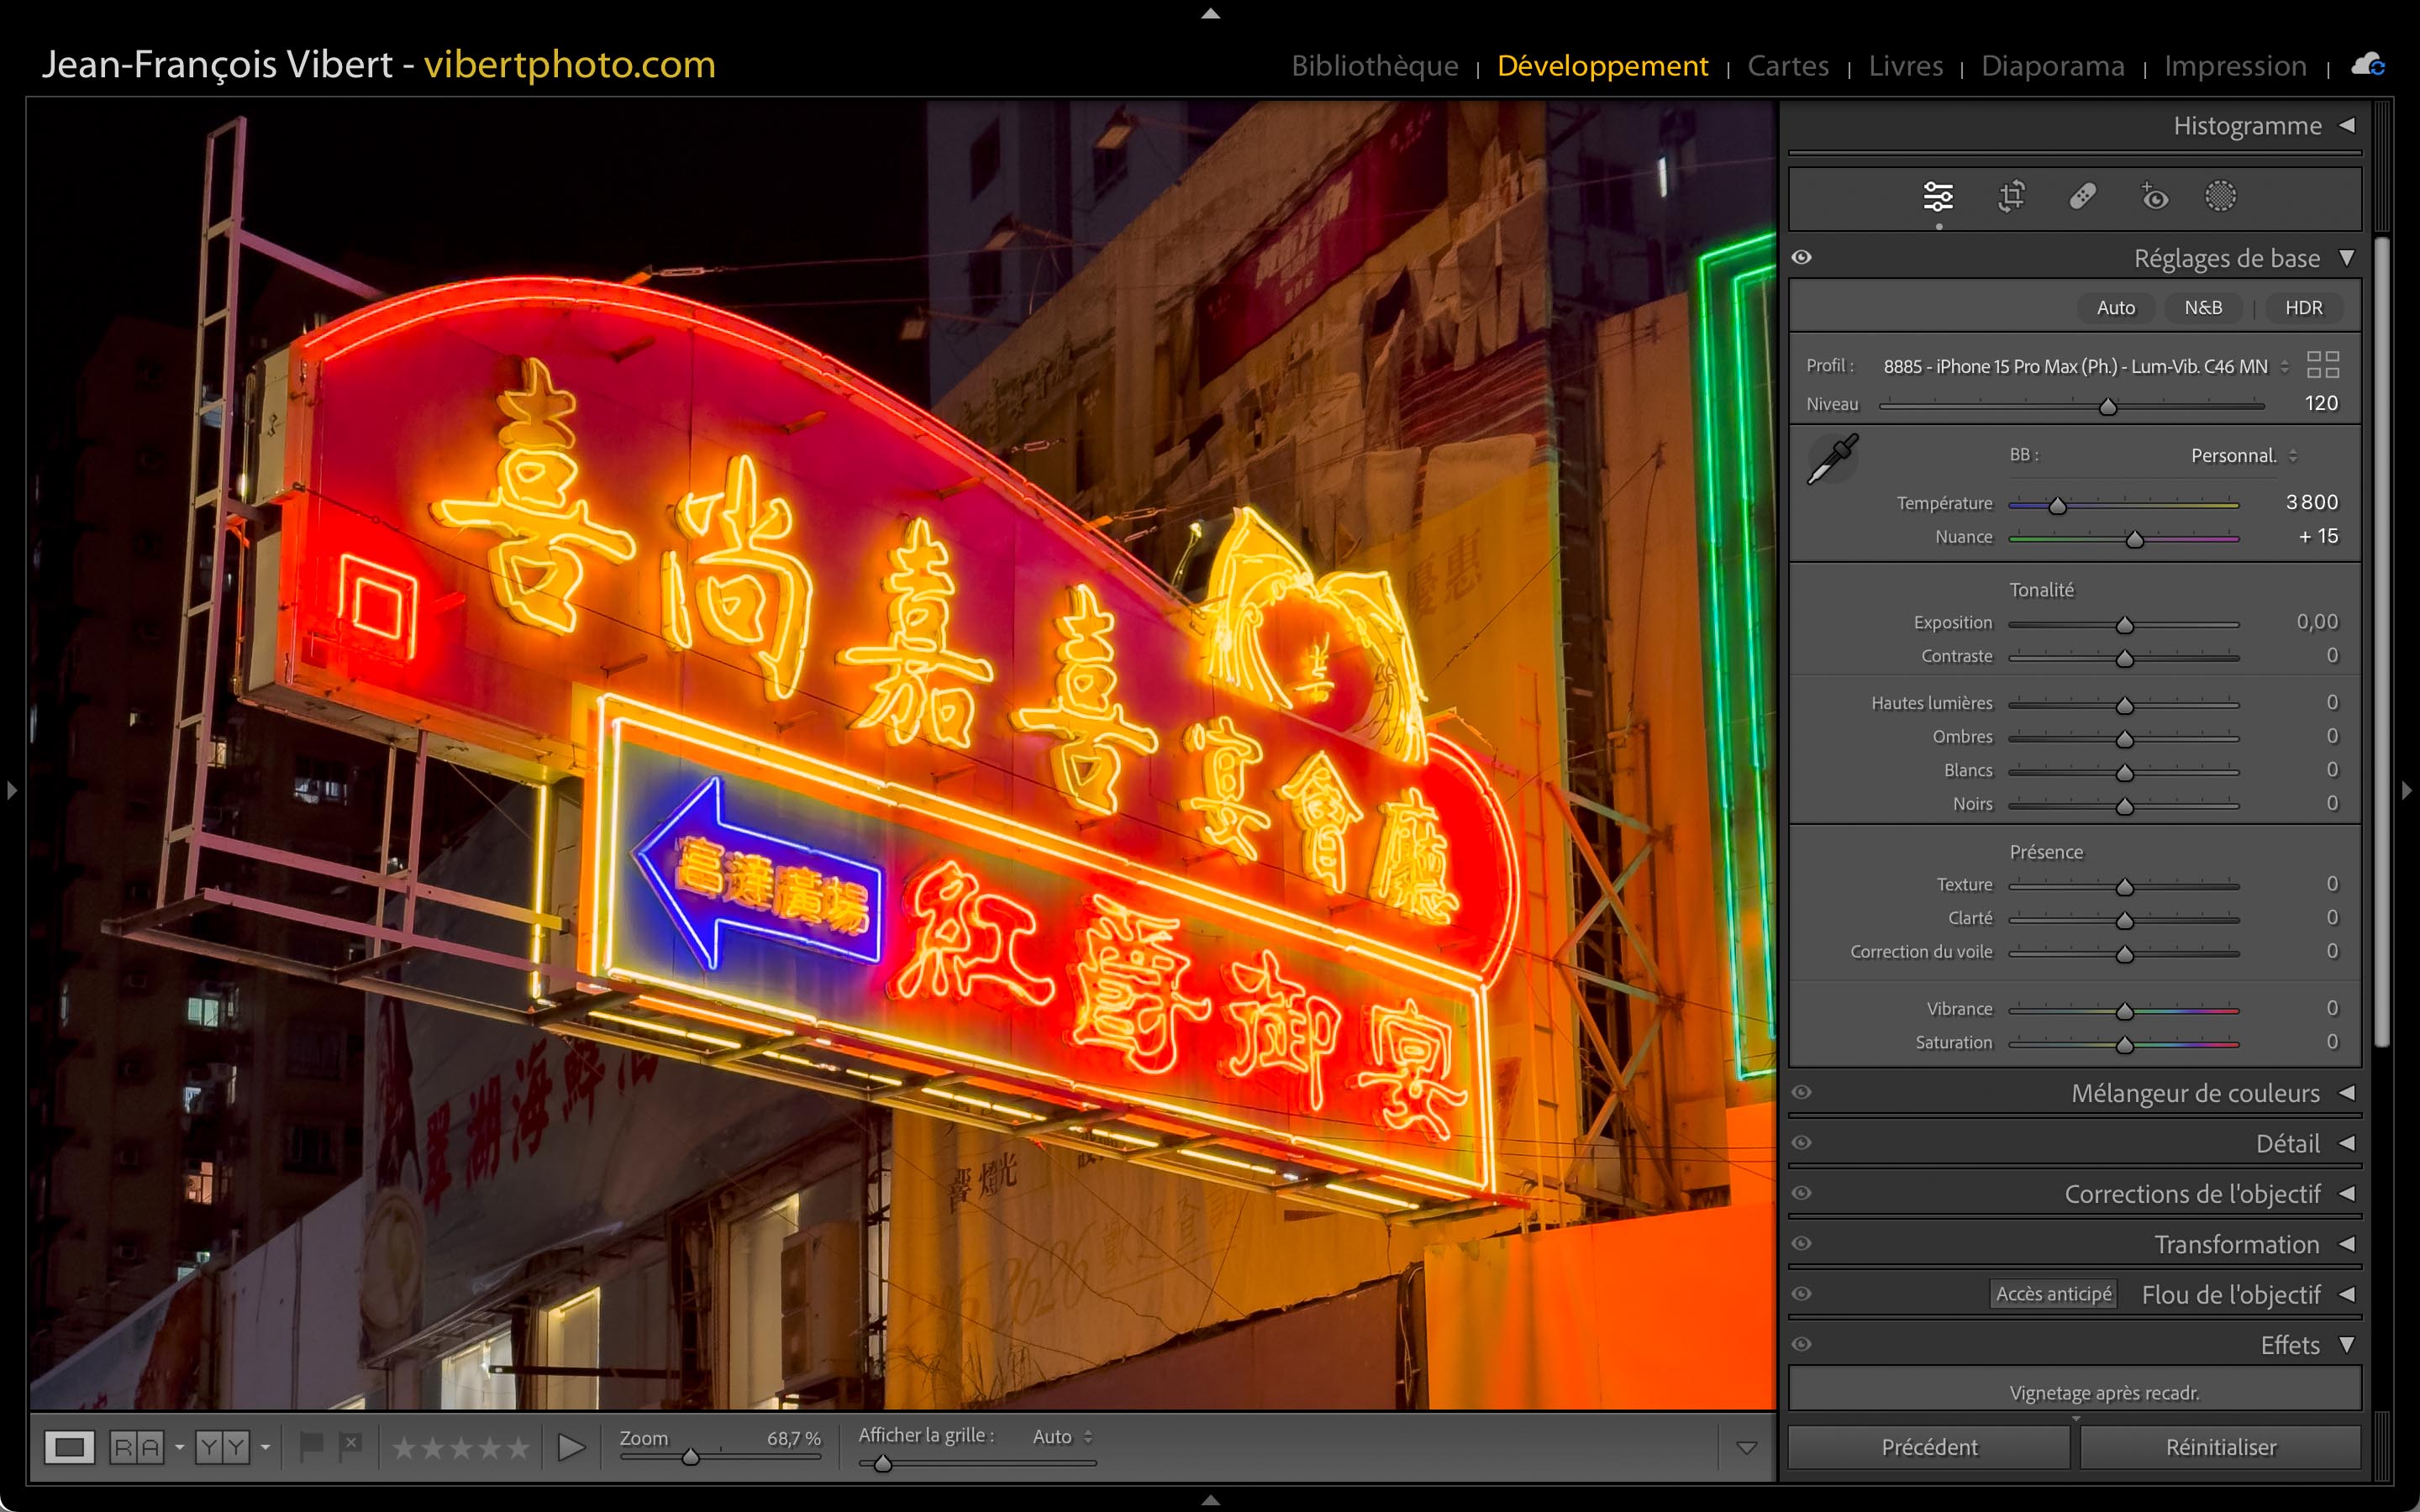The height and width of the screenshot is (1512, 2420).
Task: Disable the Détail panel eye switch
Action: pyautogui.click(x=1802, y=1142)
